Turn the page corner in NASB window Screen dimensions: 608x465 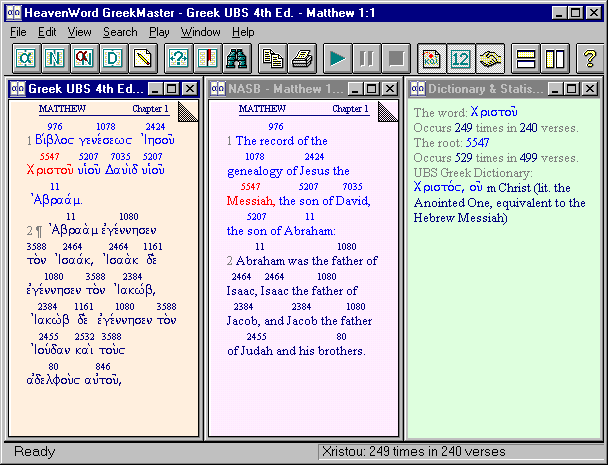[x=388, y=111]
